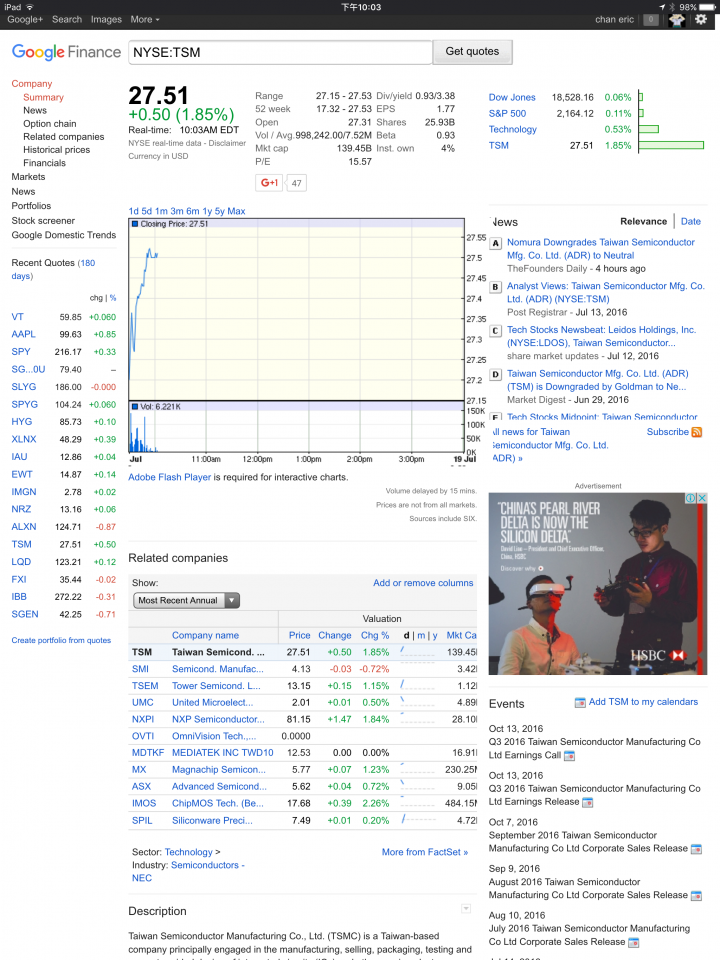Close the HSBC advertisement
Image resolution: width=720 pixels, height=960 pixels.
[x=702, y=498]
